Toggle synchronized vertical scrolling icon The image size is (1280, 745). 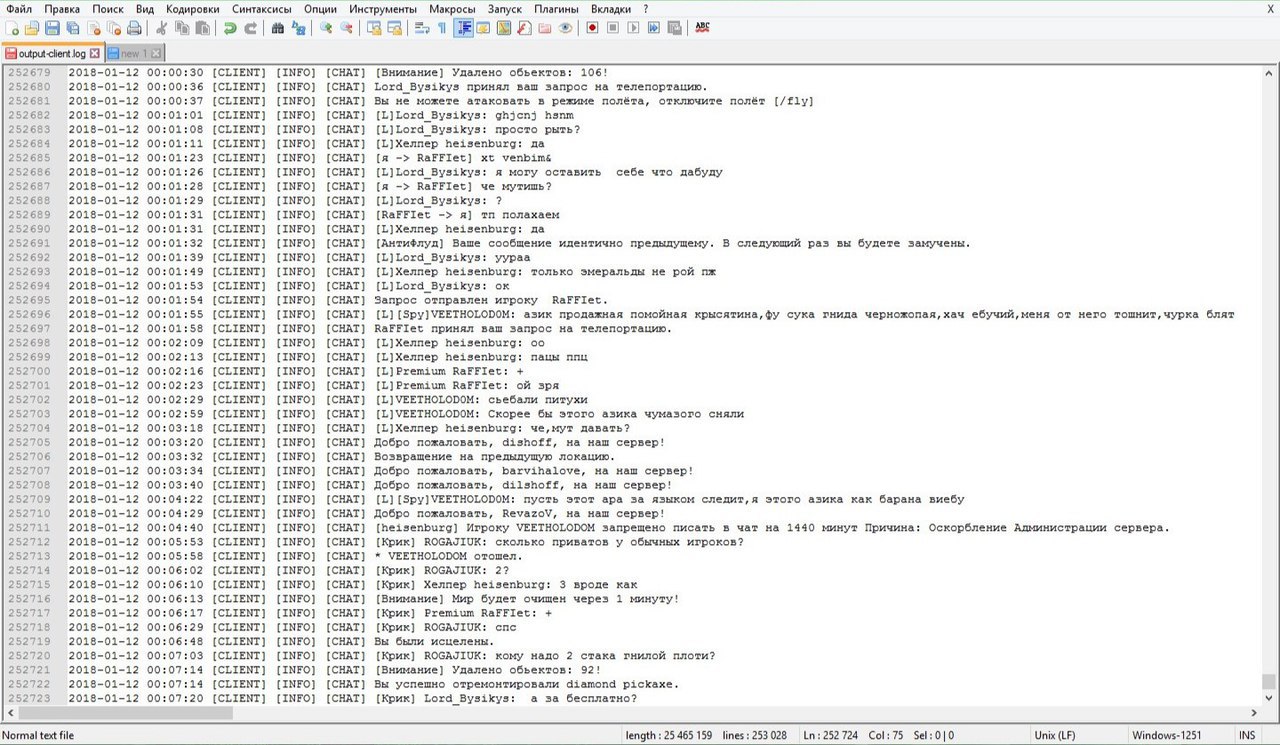(374, 28)
